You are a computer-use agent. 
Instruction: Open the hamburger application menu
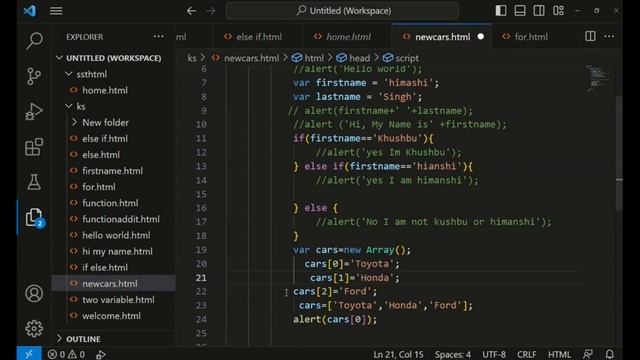point(56,11)
